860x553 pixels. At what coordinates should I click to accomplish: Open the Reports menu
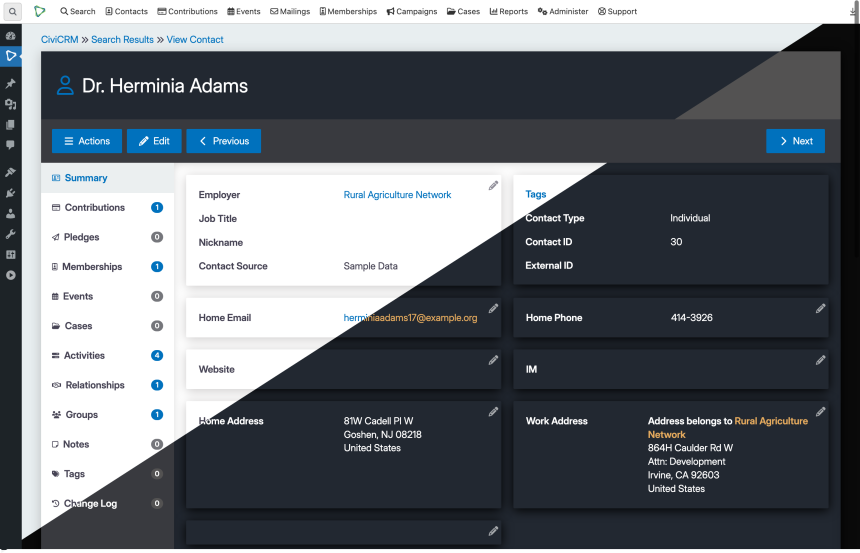508,11
